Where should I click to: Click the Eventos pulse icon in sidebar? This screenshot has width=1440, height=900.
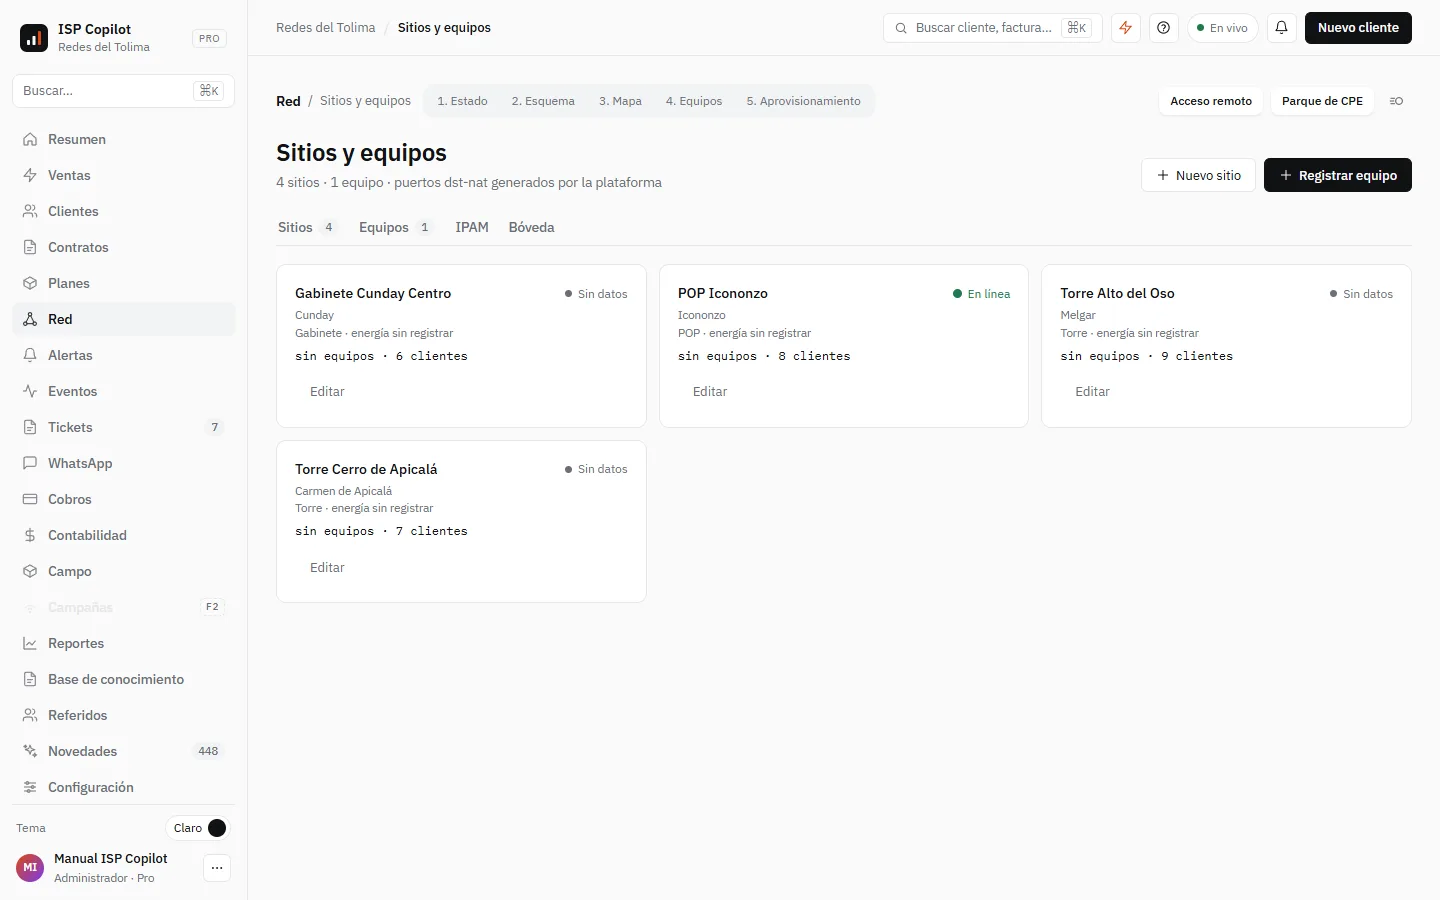pos(30,391)
